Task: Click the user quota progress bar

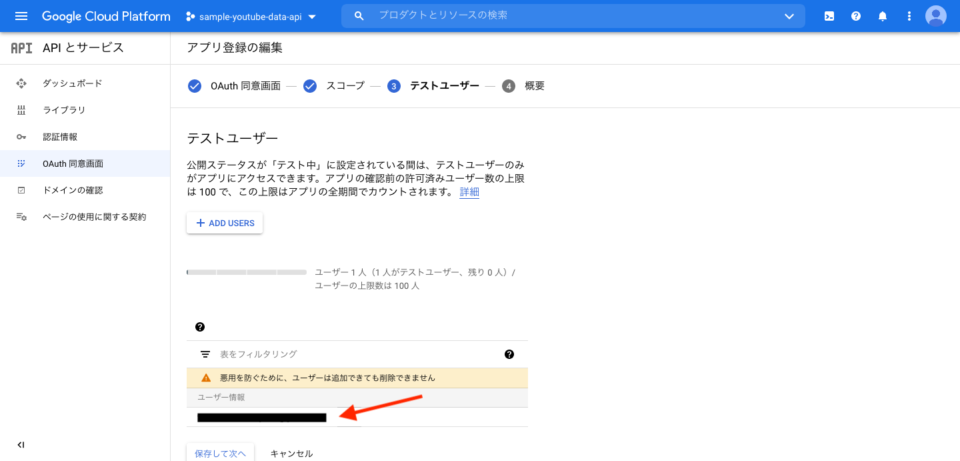Action: [247, 272]
